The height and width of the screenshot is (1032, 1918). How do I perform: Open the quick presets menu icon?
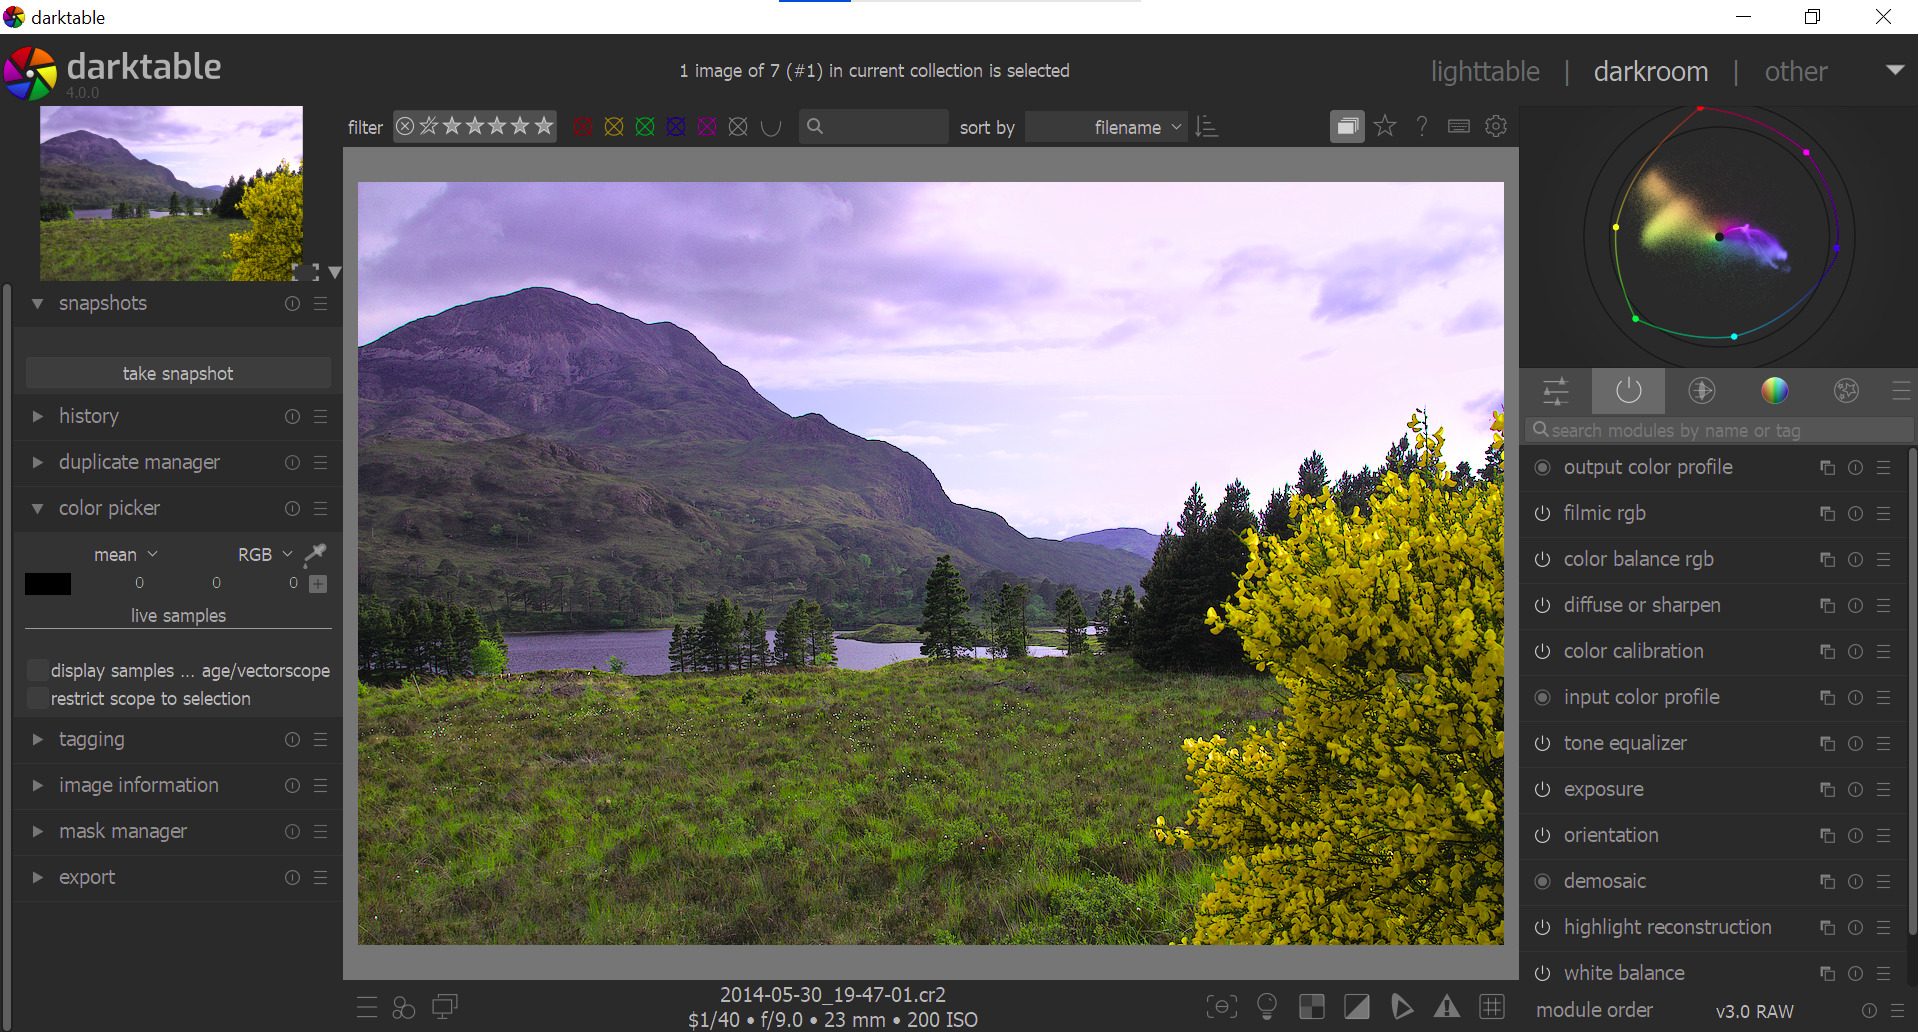point(367,1007)
